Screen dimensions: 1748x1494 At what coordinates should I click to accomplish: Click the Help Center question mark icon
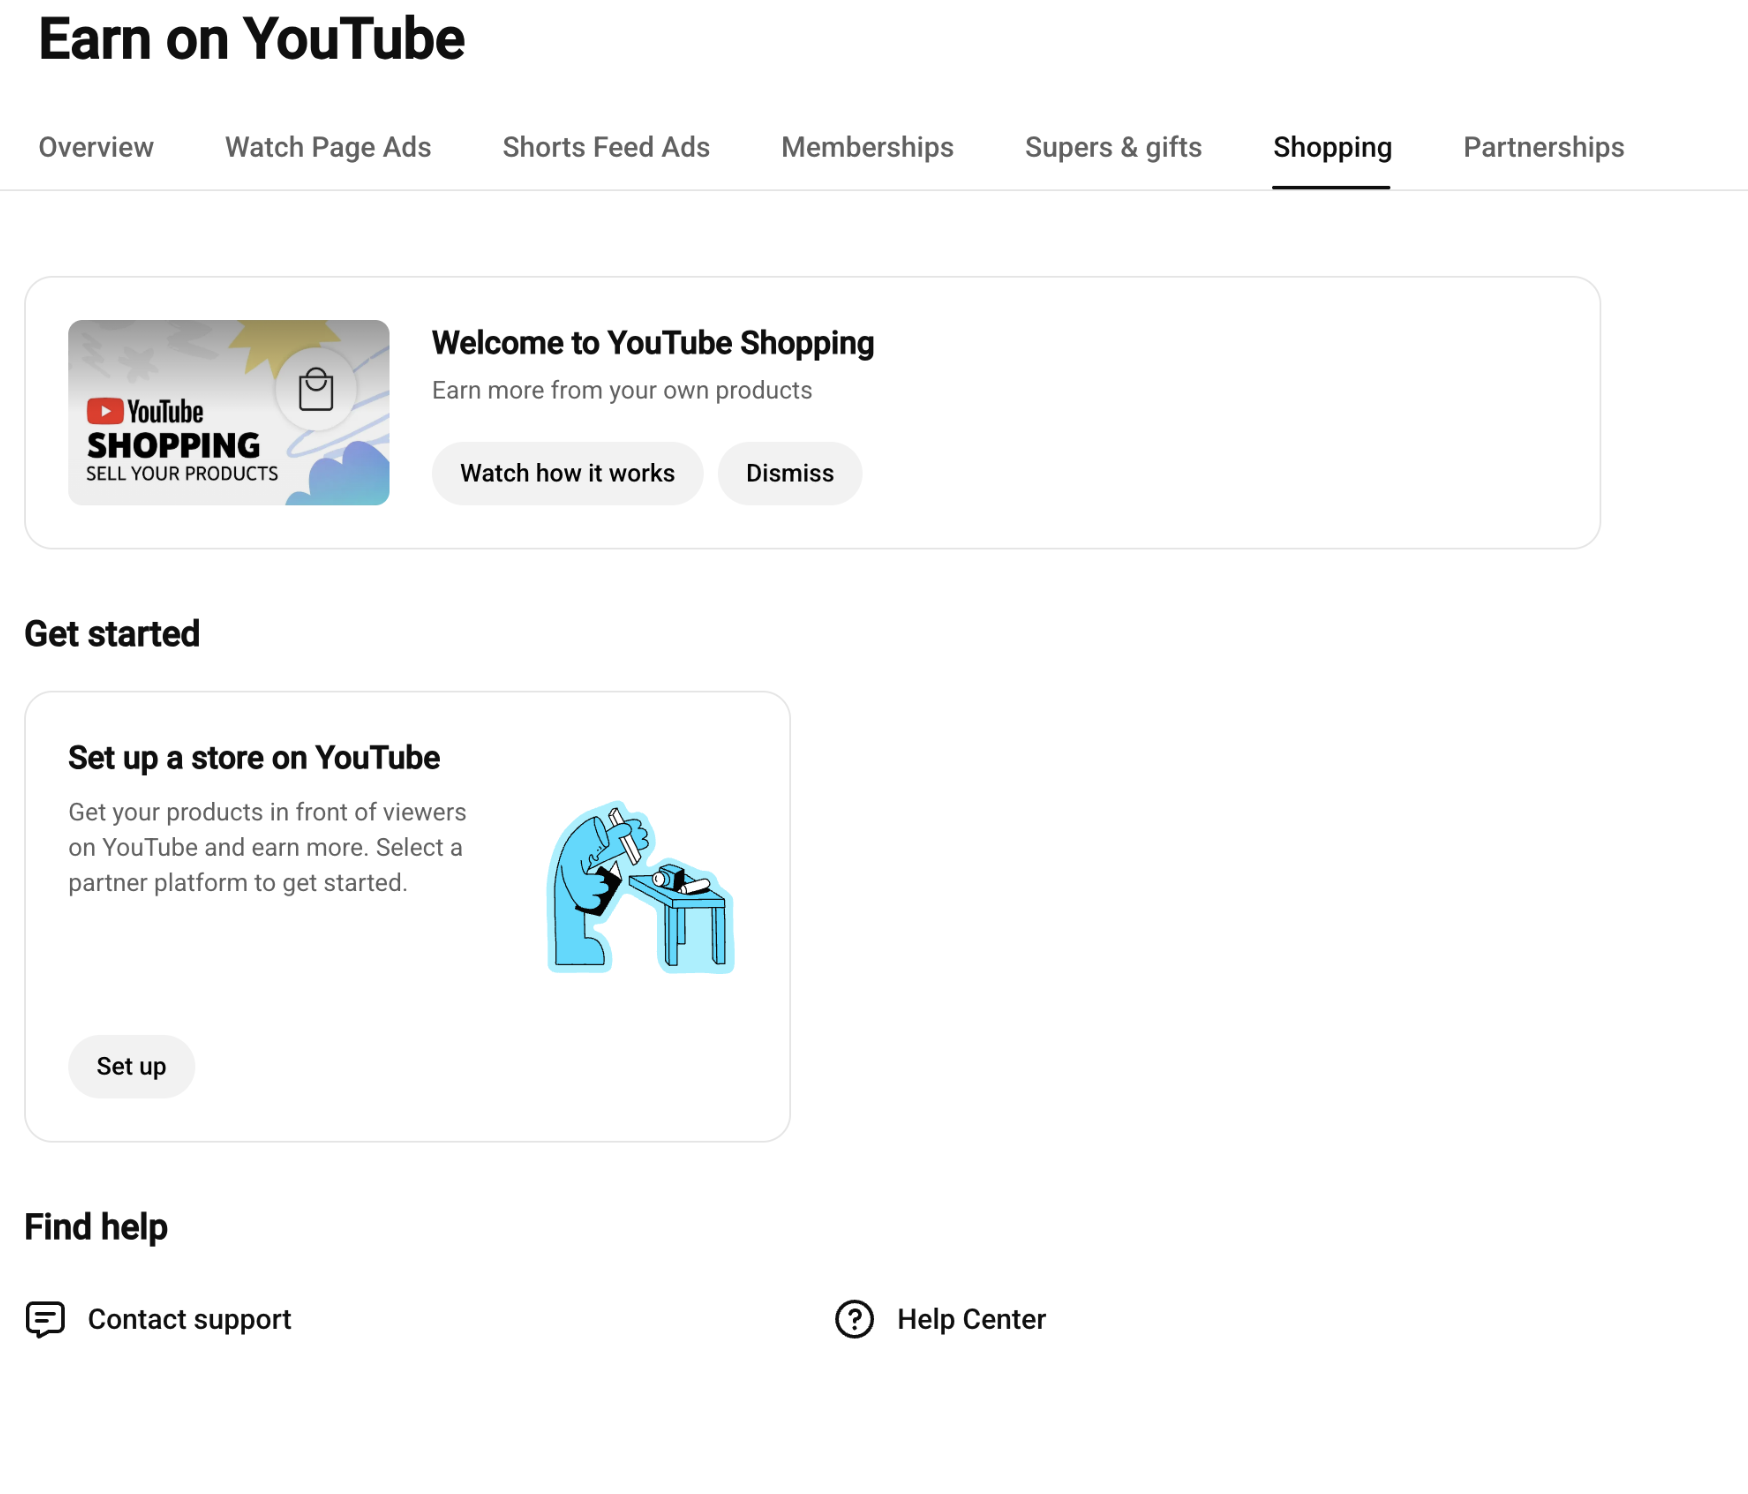pyautogui.click(x=854, y=1319)
